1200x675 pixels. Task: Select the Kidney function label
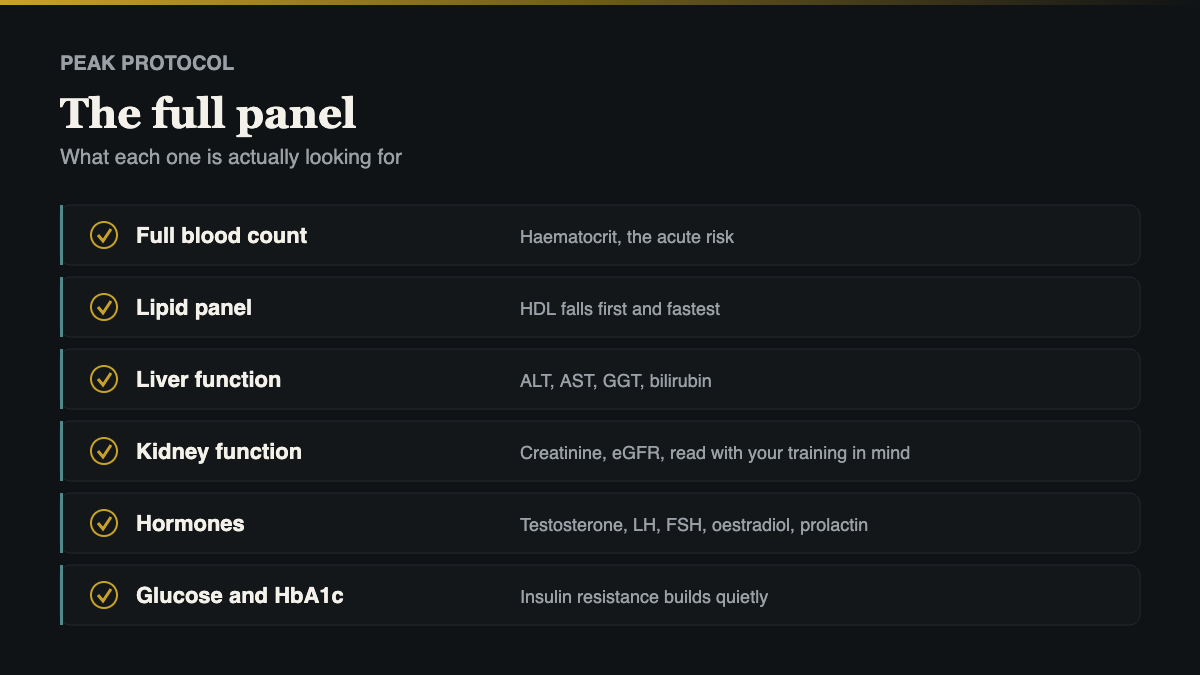(x=219, y=452)
